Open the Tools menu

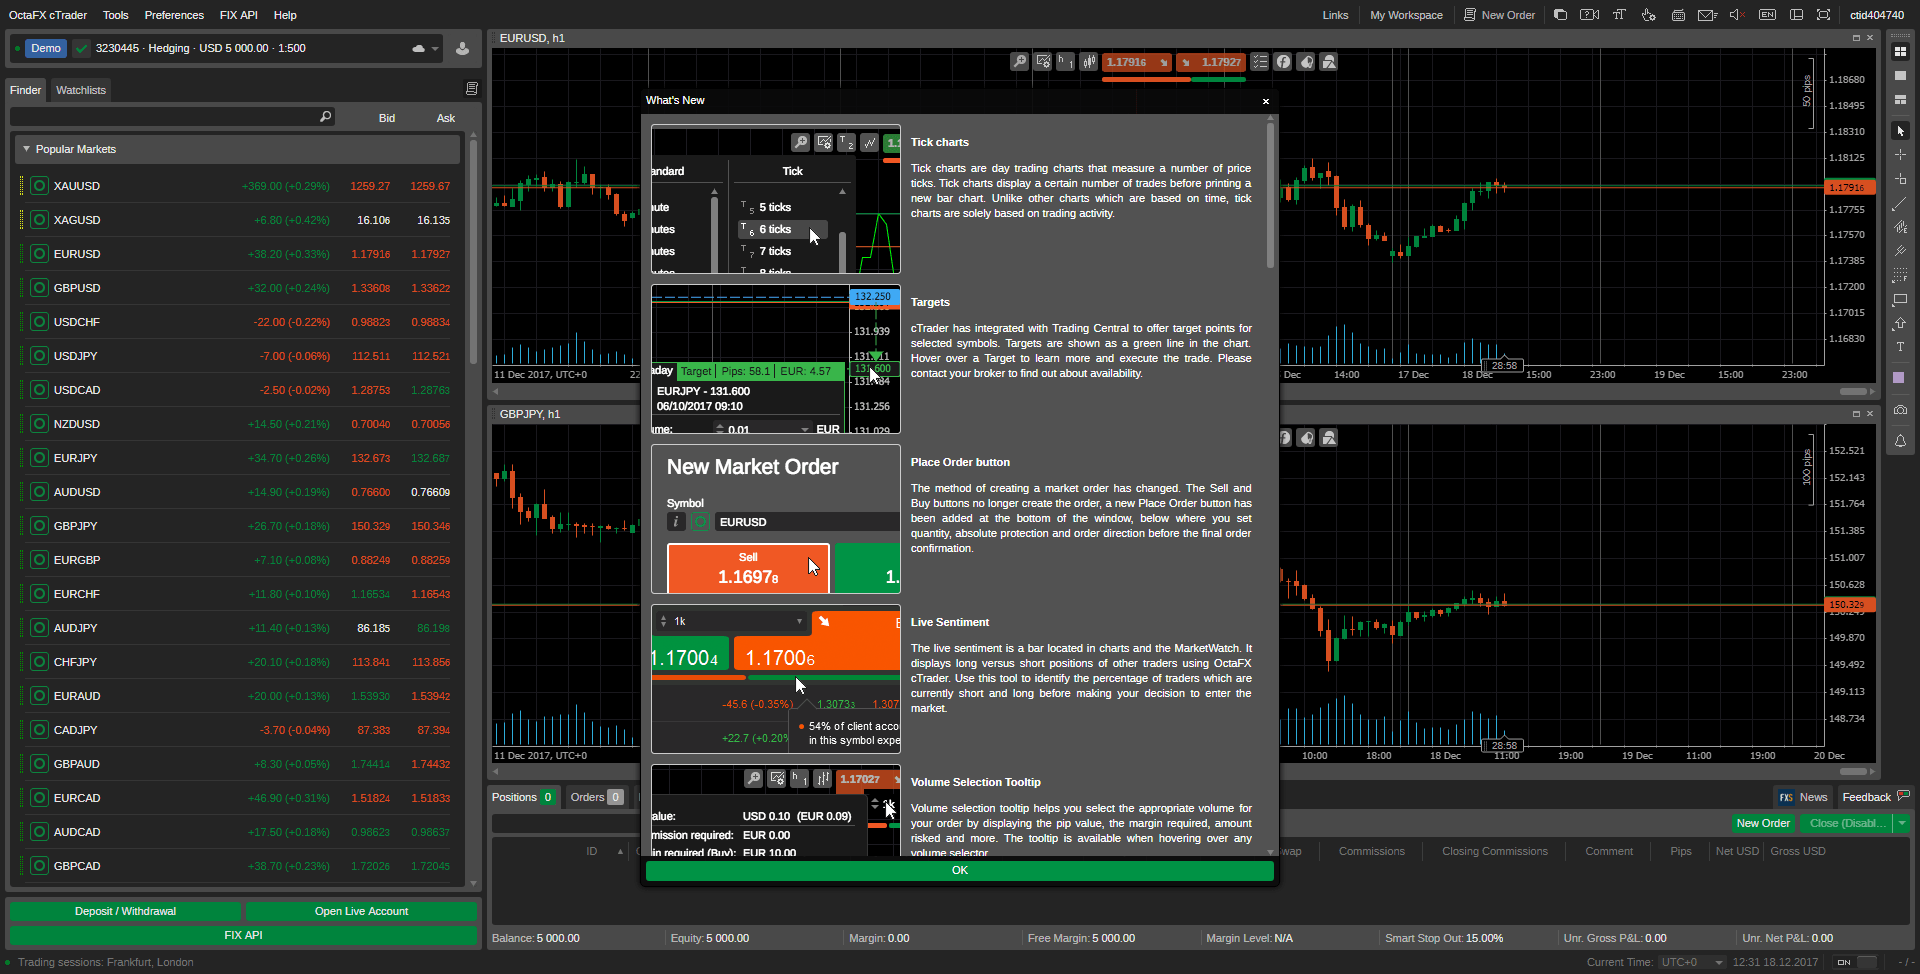click(116, 15)
